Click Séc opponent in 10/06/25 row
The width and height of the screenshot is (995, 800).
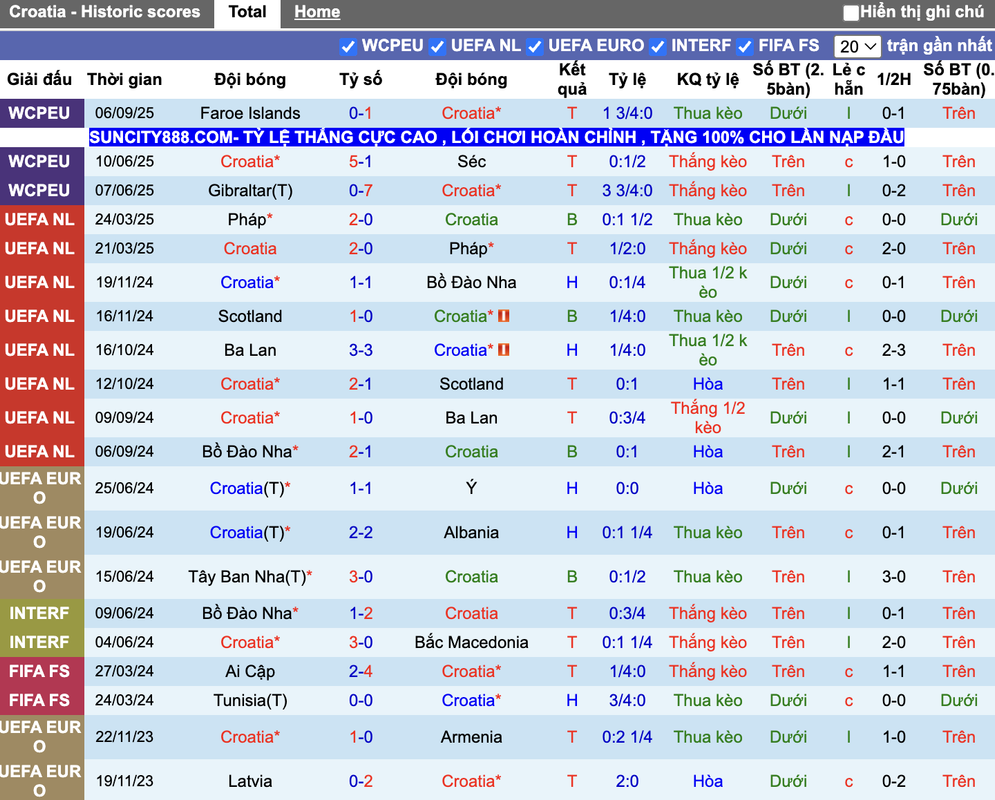click(x=471, y=162)
